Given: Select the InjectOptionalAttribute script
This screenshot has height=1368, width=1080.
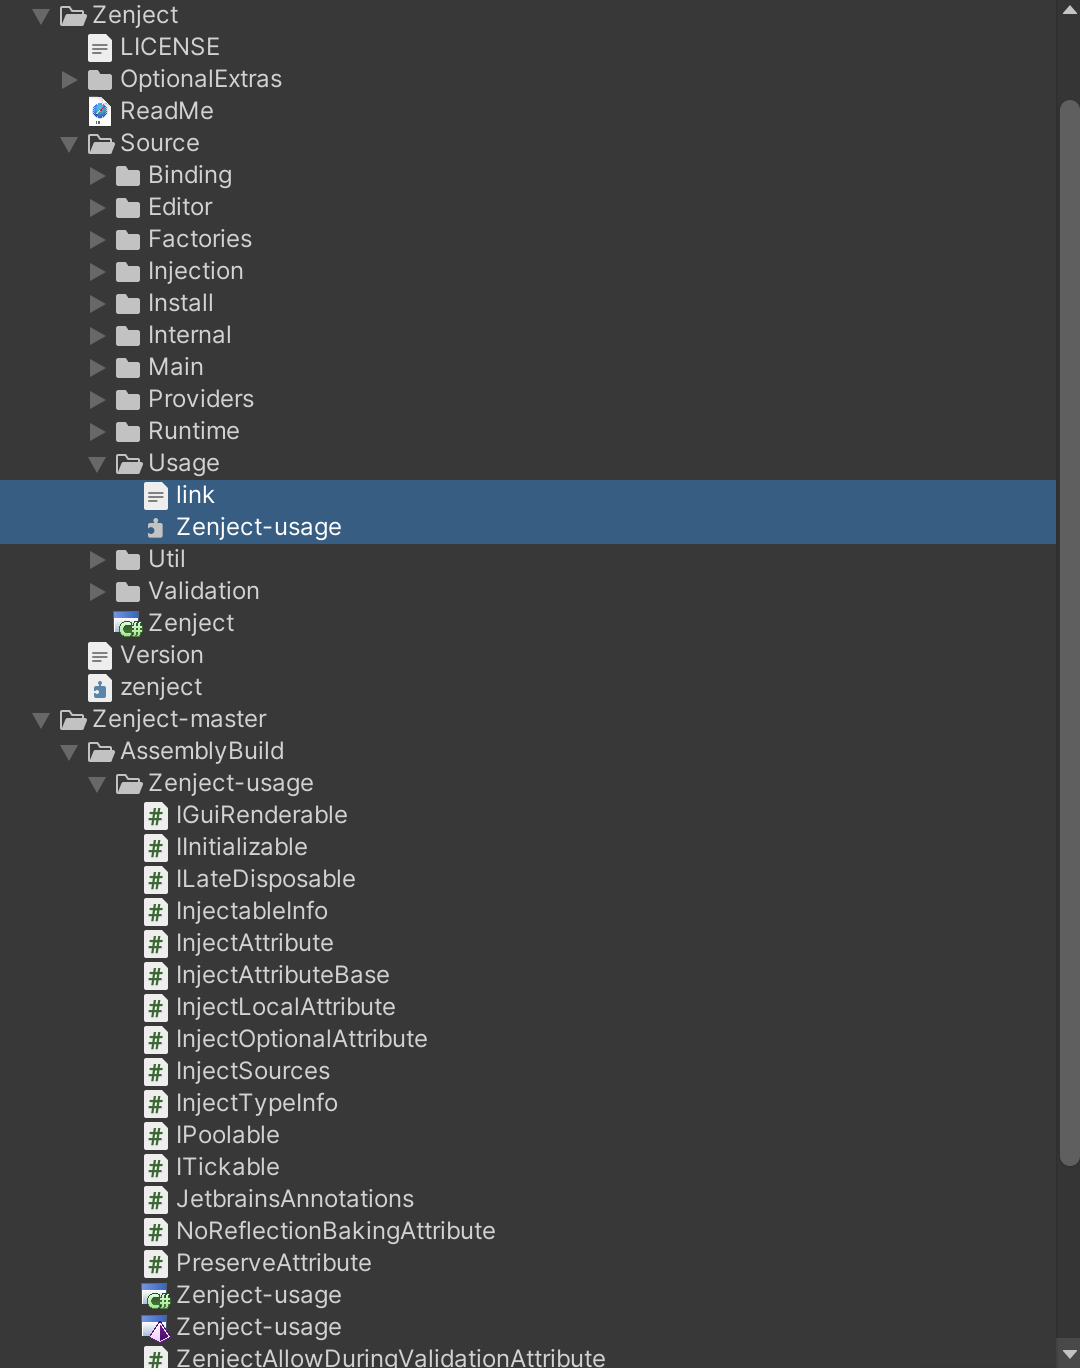Looking at the screenshot, I should 302,1039.
